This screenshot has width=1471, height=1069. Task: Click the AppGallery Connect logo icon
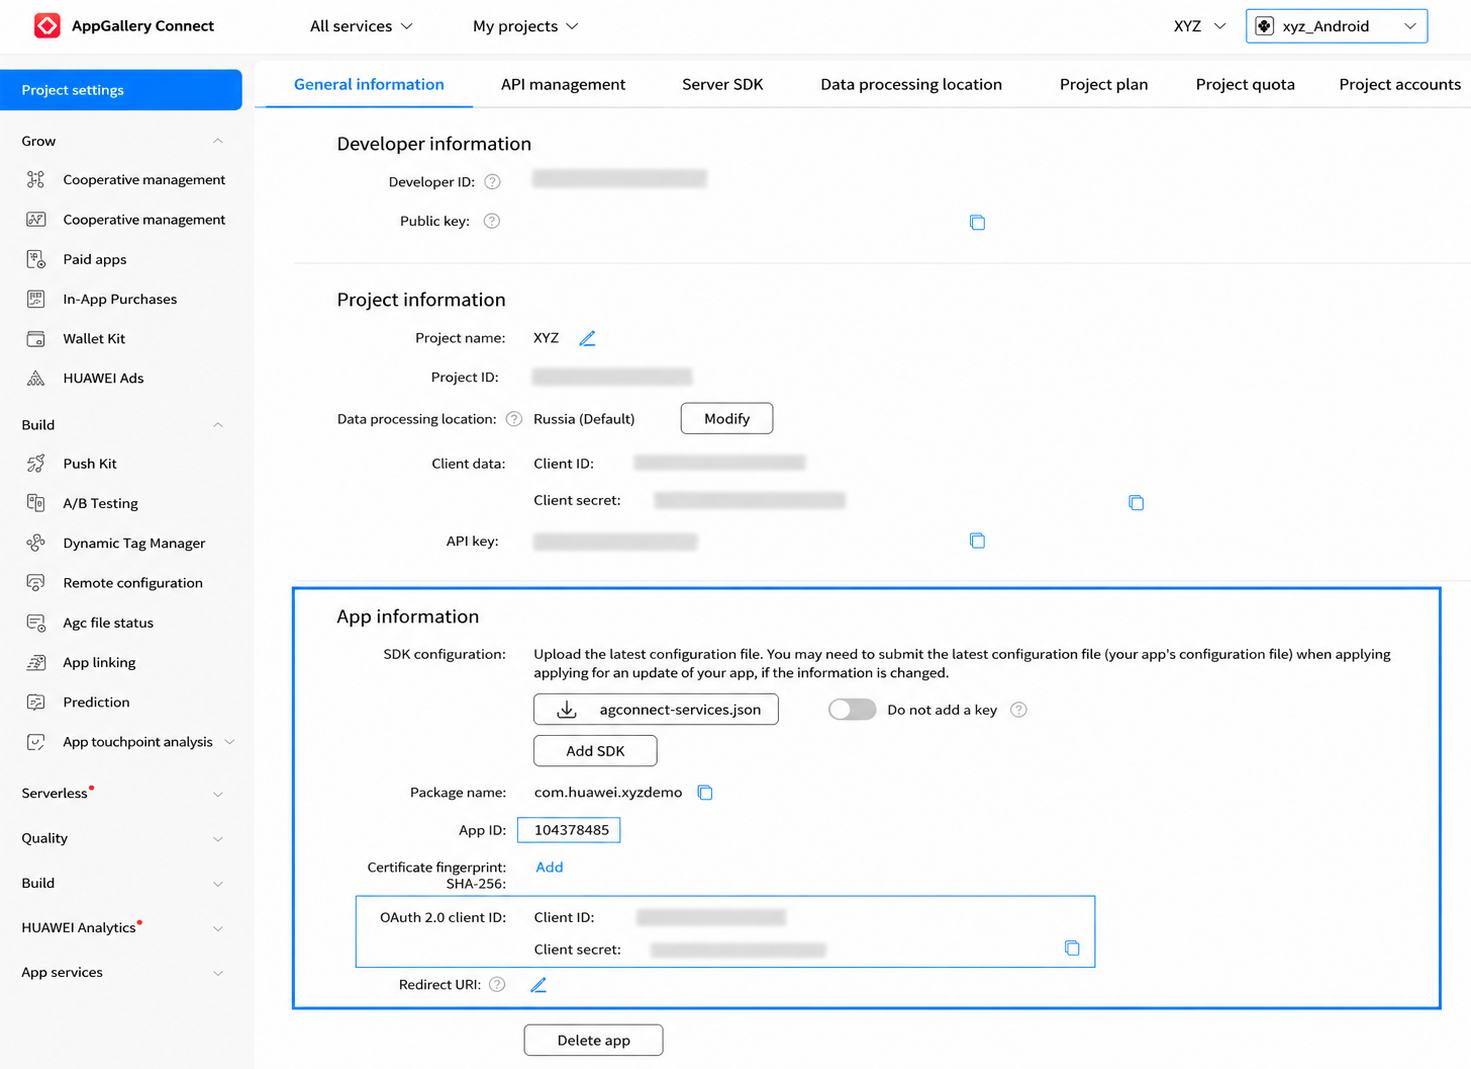(x=47, y=26)
